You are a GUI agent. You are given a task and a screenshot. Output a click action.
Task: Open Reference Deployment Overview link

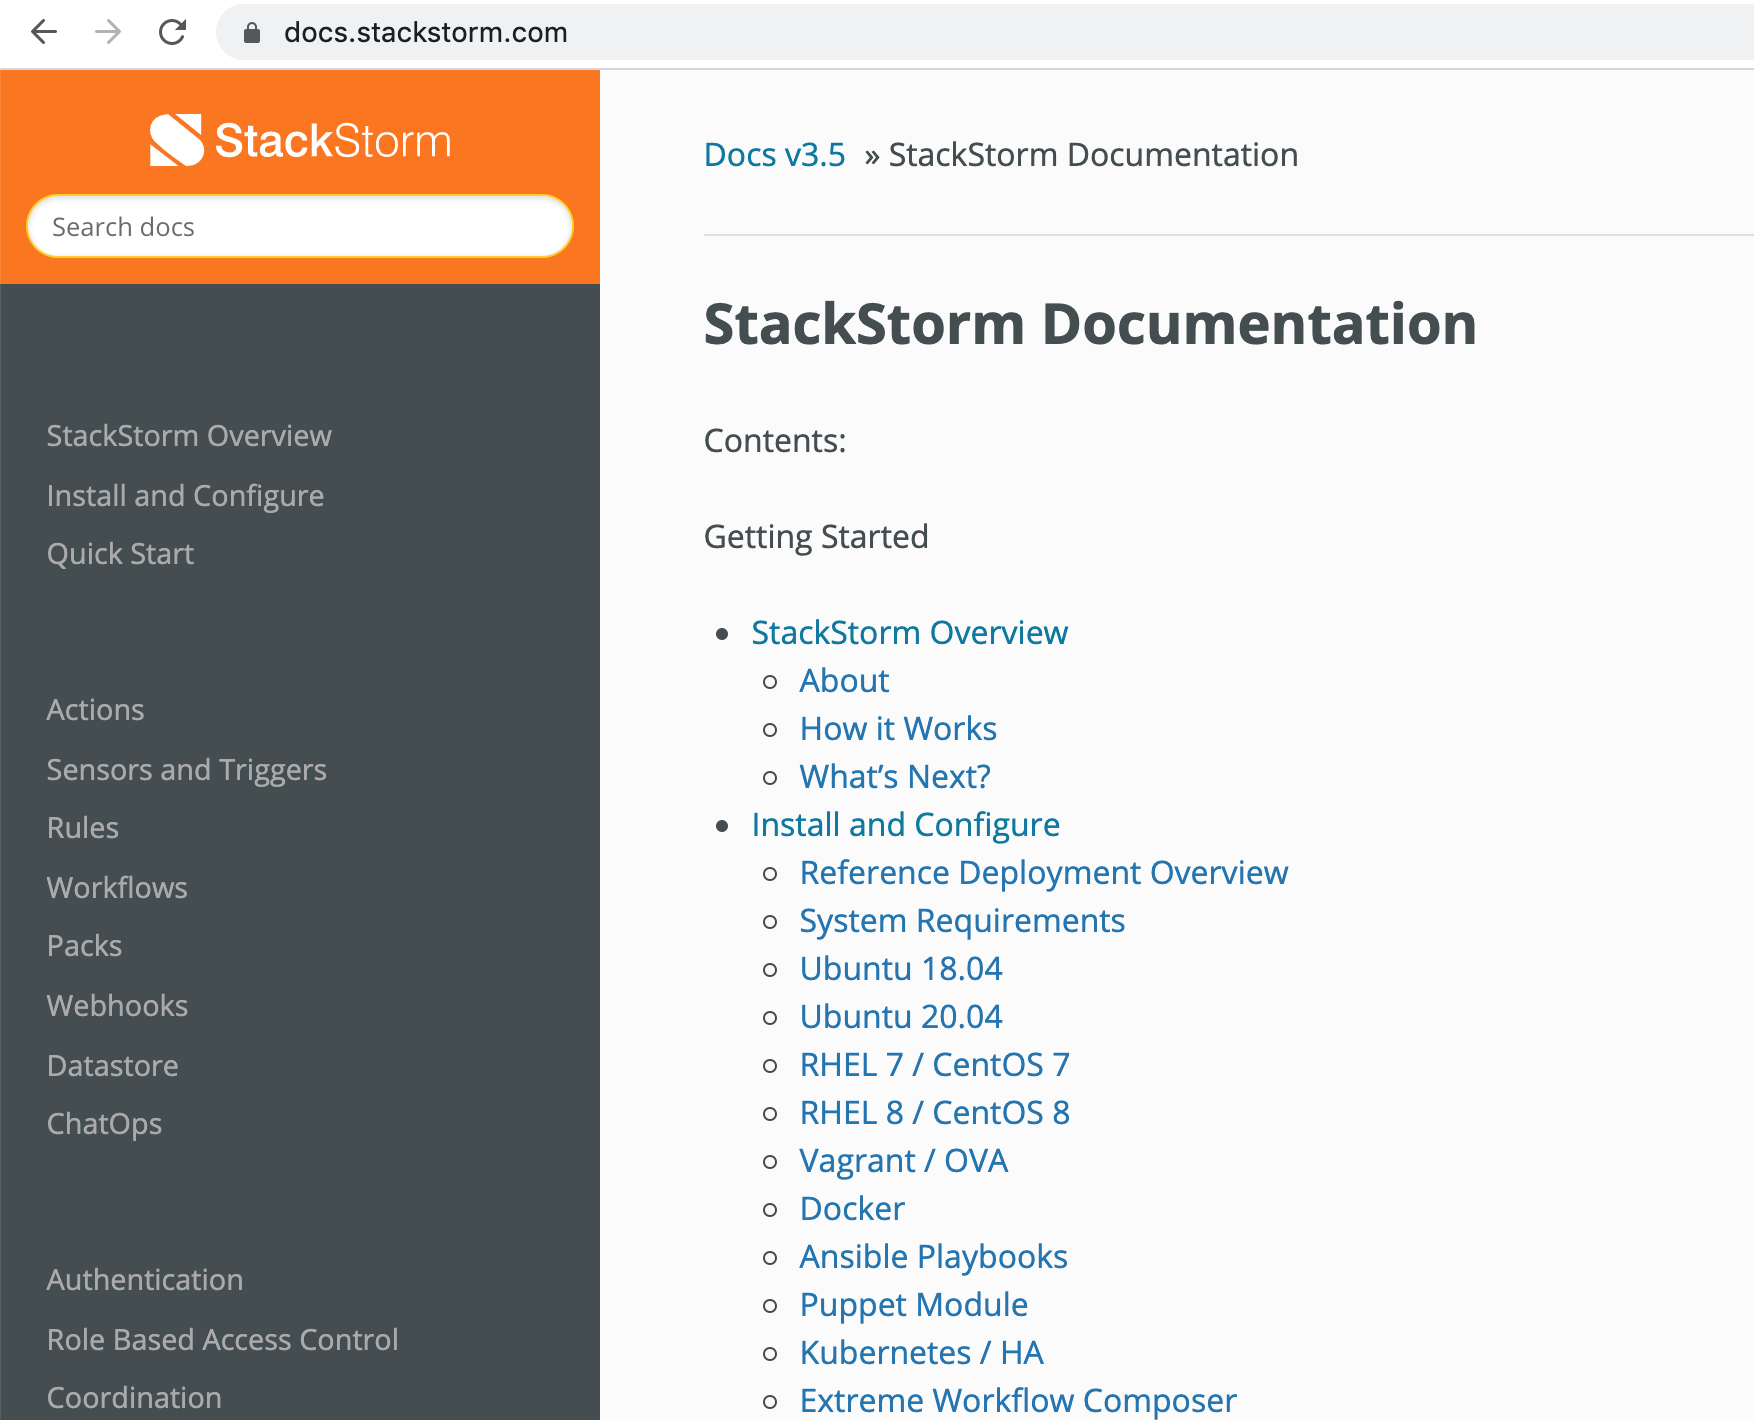pos(1044,873)
